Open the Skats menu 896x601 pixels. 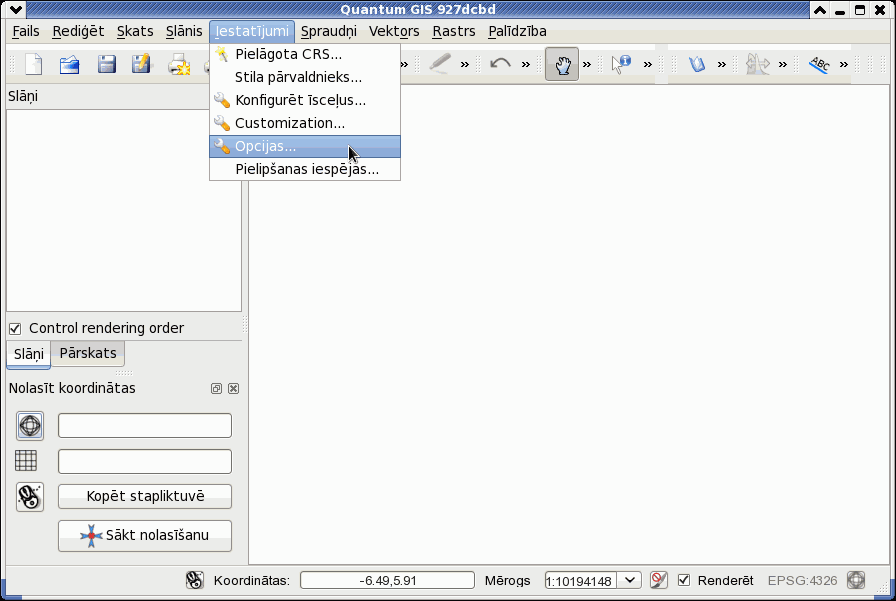[135, 31]
